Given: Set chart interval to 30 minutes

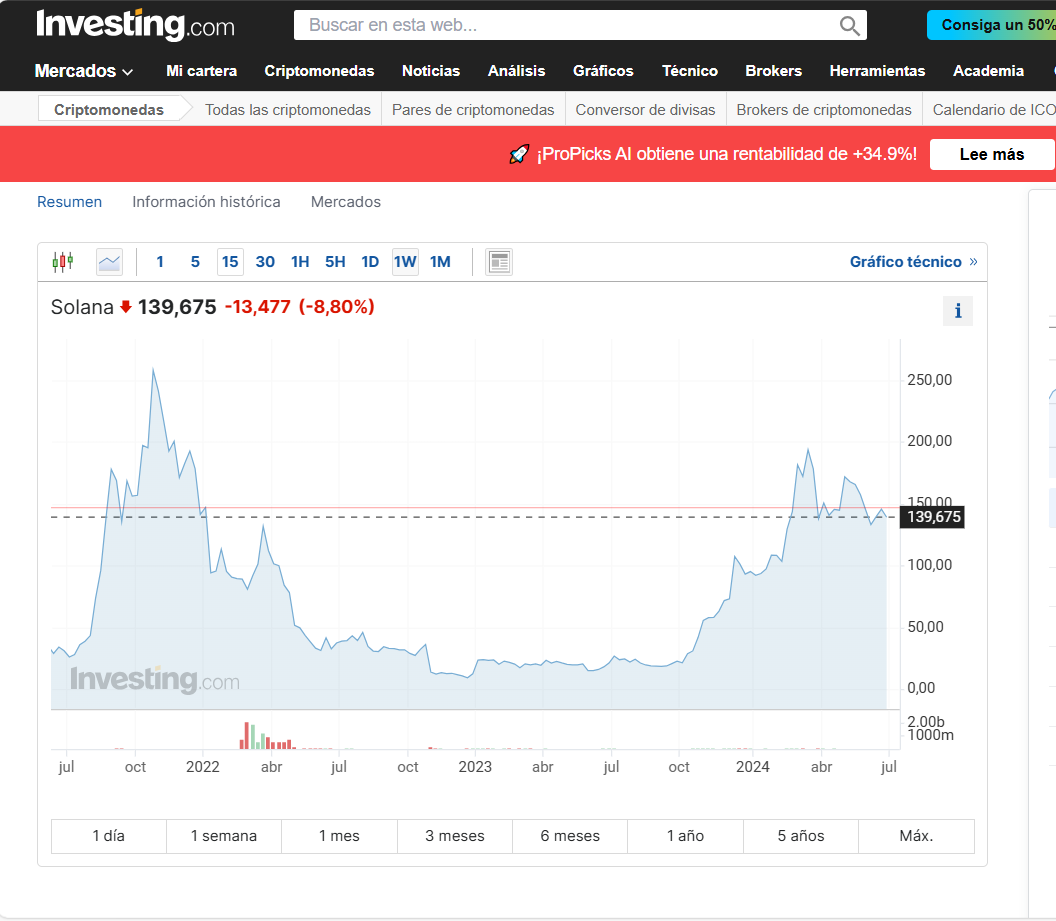Looking at the screenshot, I should [265, 262].
